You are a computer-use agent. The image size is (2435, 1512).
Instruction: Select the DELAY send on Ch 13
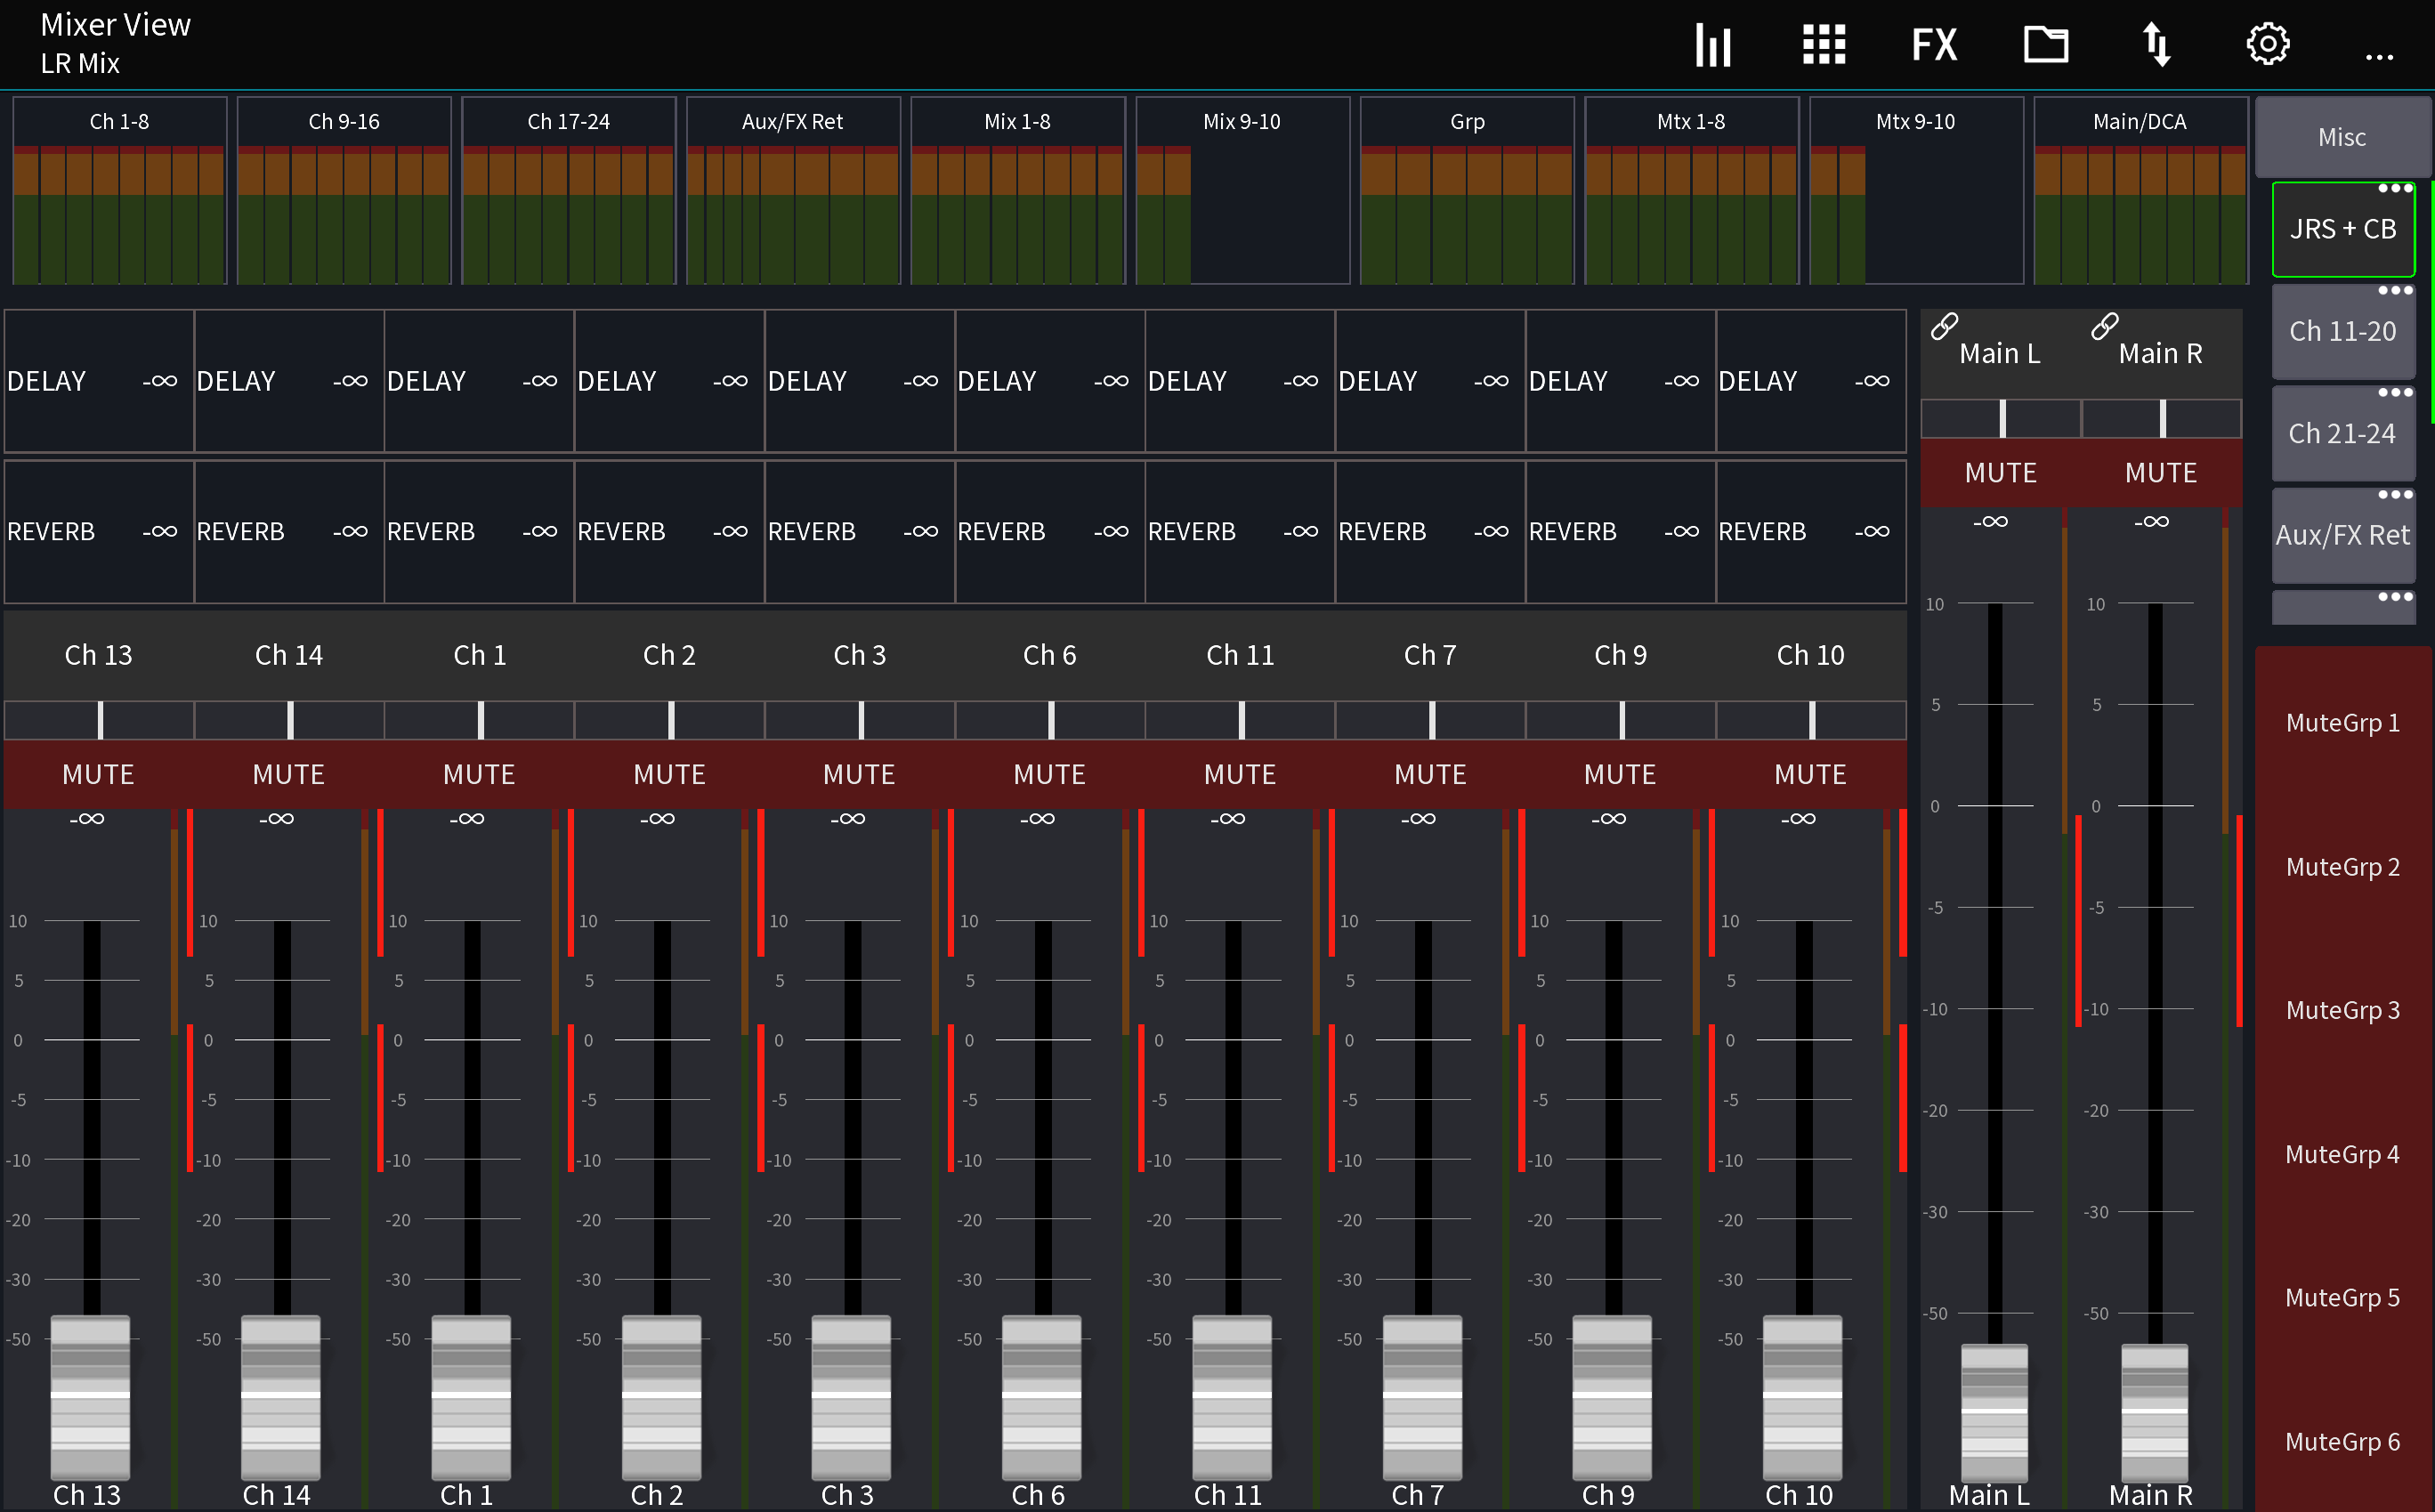point(97,380)
